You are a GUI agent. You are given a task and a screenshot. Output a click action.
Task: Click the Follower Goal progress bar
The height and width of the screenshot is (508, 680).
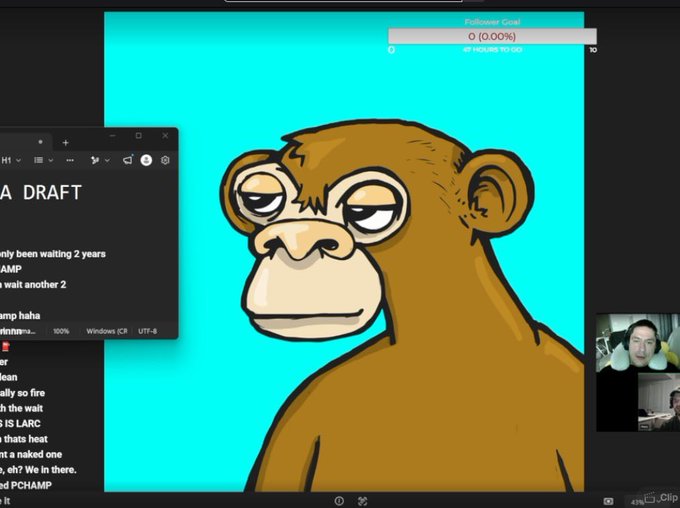(492, 36)
